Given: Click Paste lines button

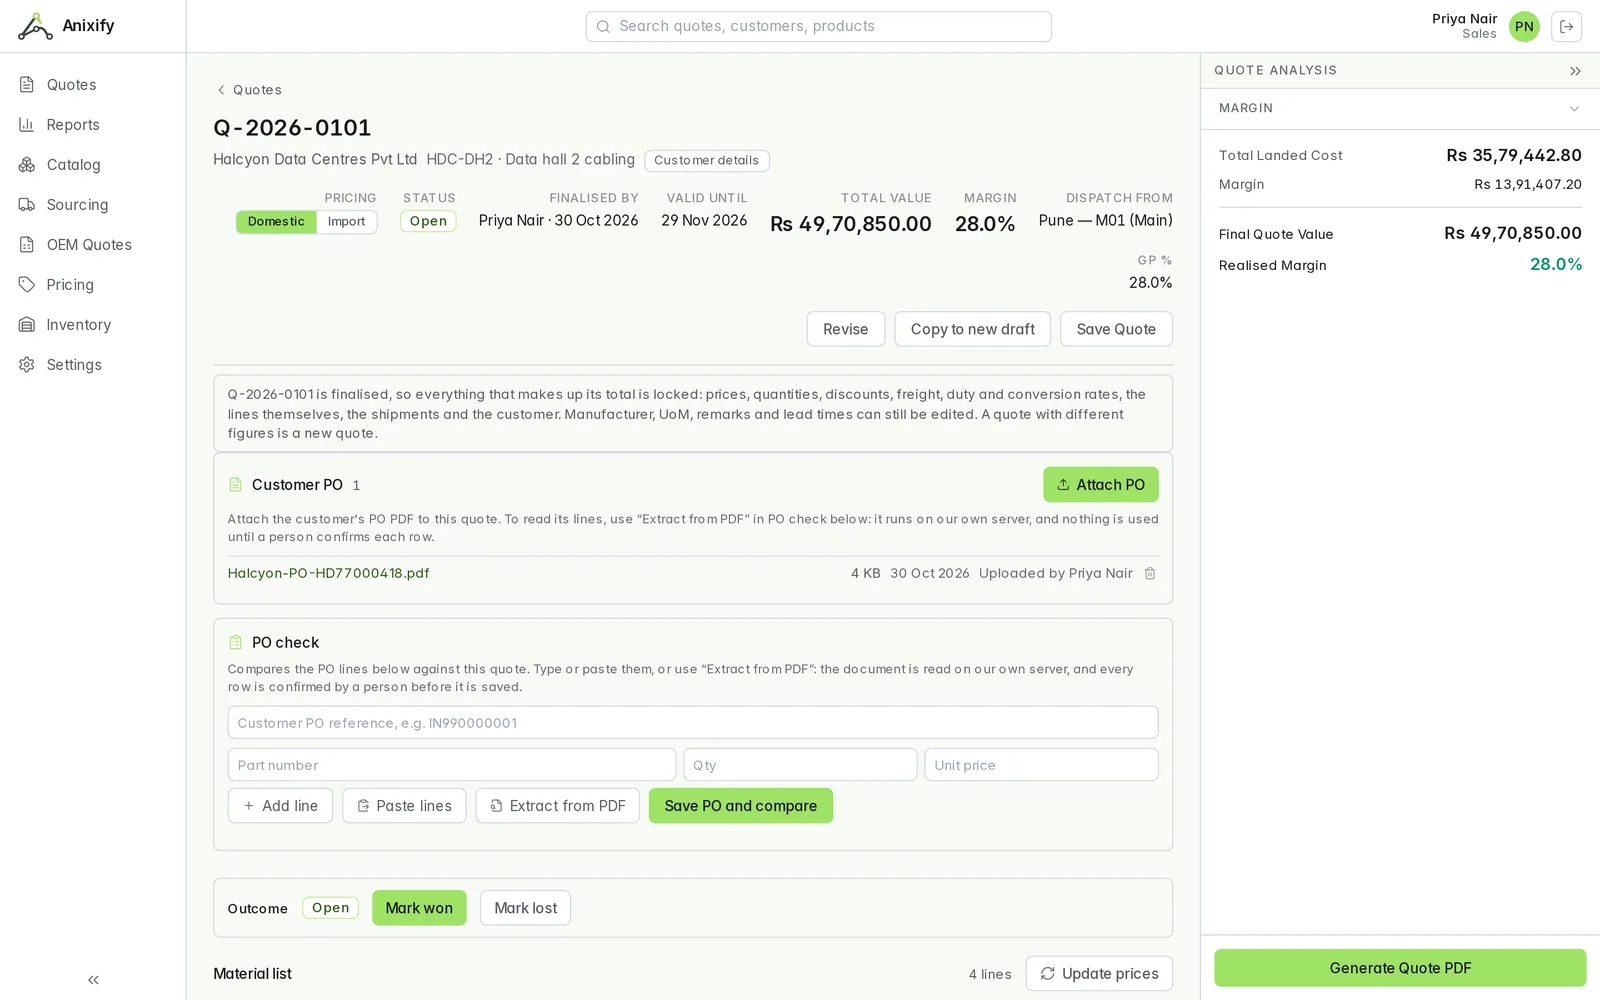Looking at the screenshot, I should click(x=404, y=806).
